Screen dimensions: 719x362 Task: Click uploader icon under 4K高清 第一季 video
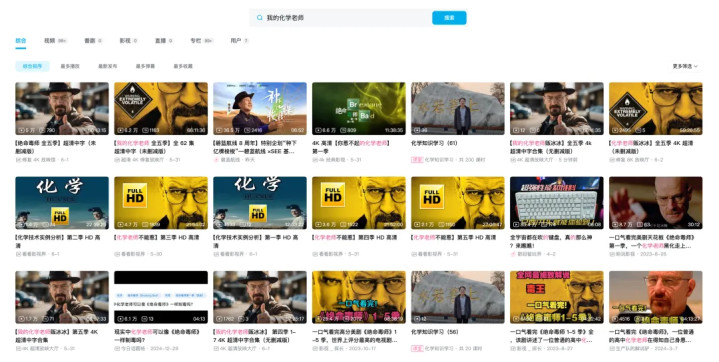[315, 160]
